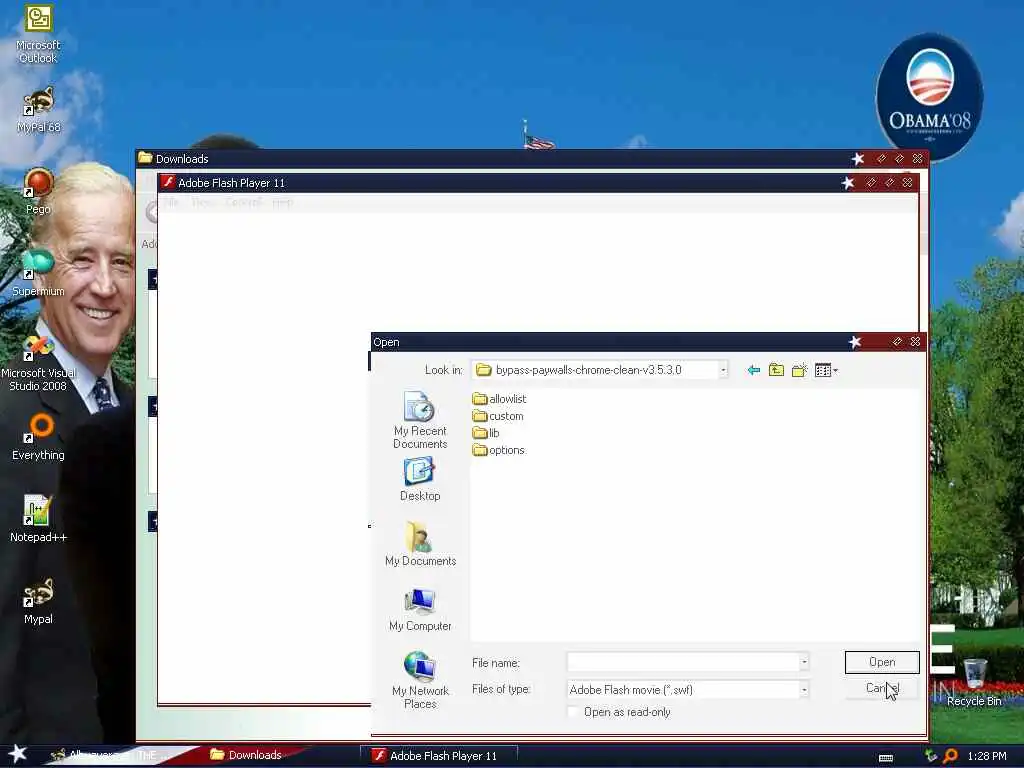
Task: Click the folder icon in Downloads title bar
Action: 145,158
